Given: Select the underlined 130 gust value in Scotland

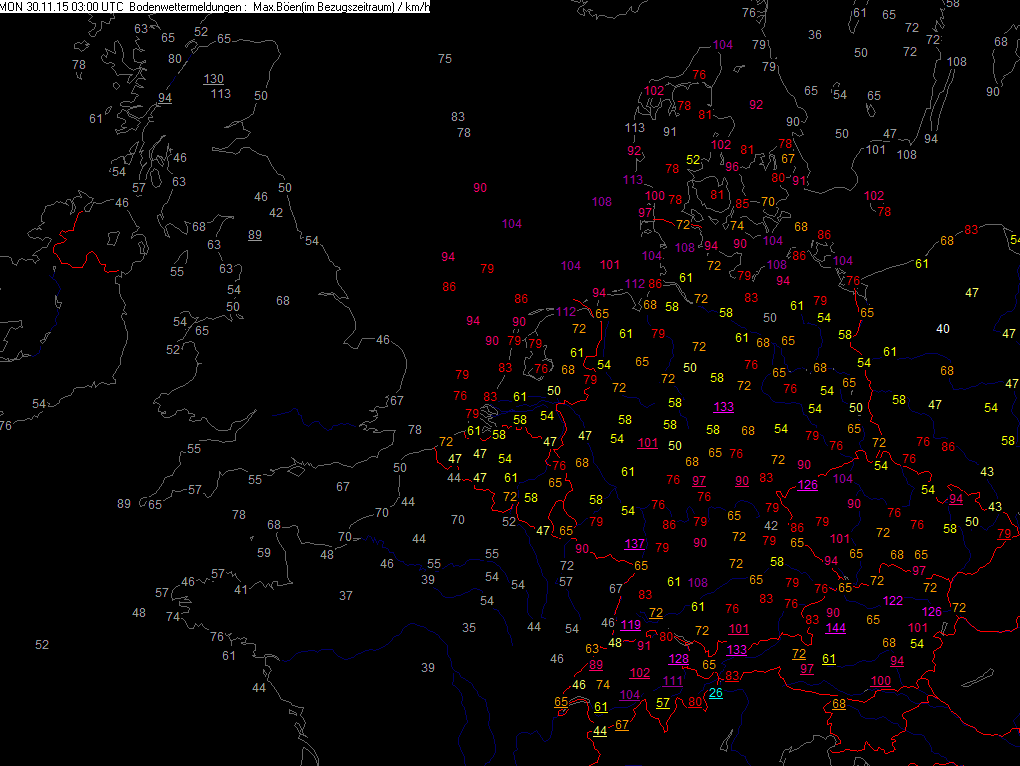Looking at the screenshot, I should tap(214, 79).
